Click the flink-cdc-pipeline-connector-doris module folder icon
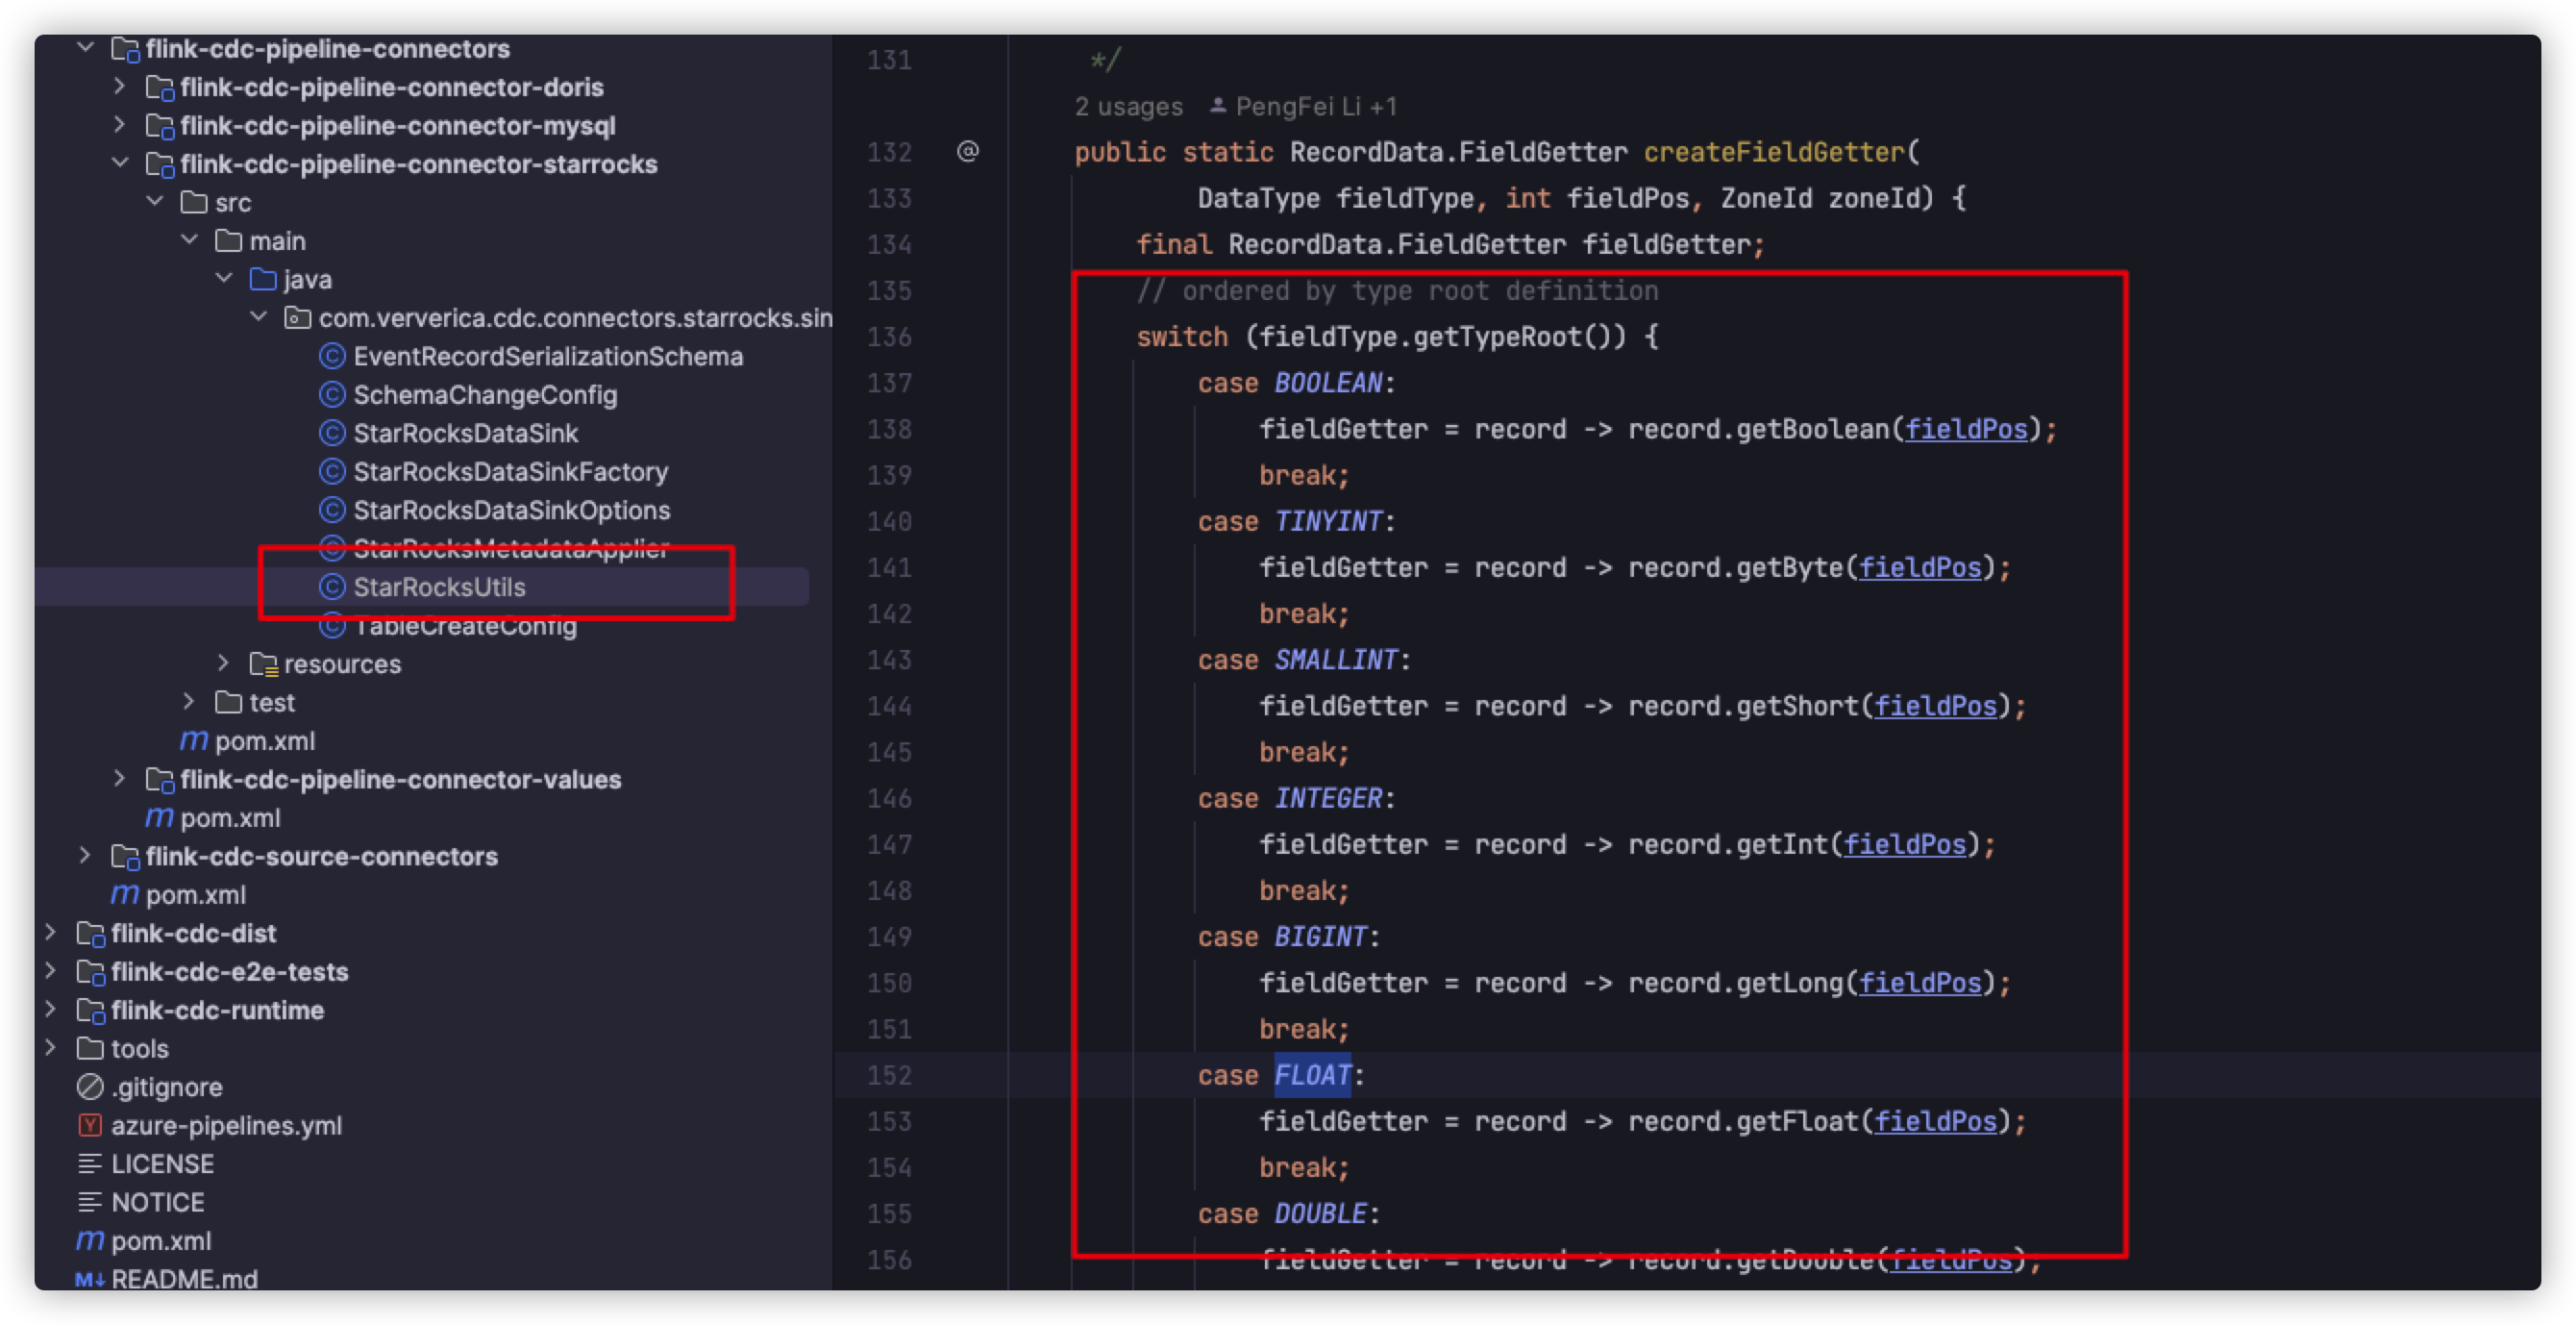Viewport: 2576px width, 1325px height. tap(160, 88)
